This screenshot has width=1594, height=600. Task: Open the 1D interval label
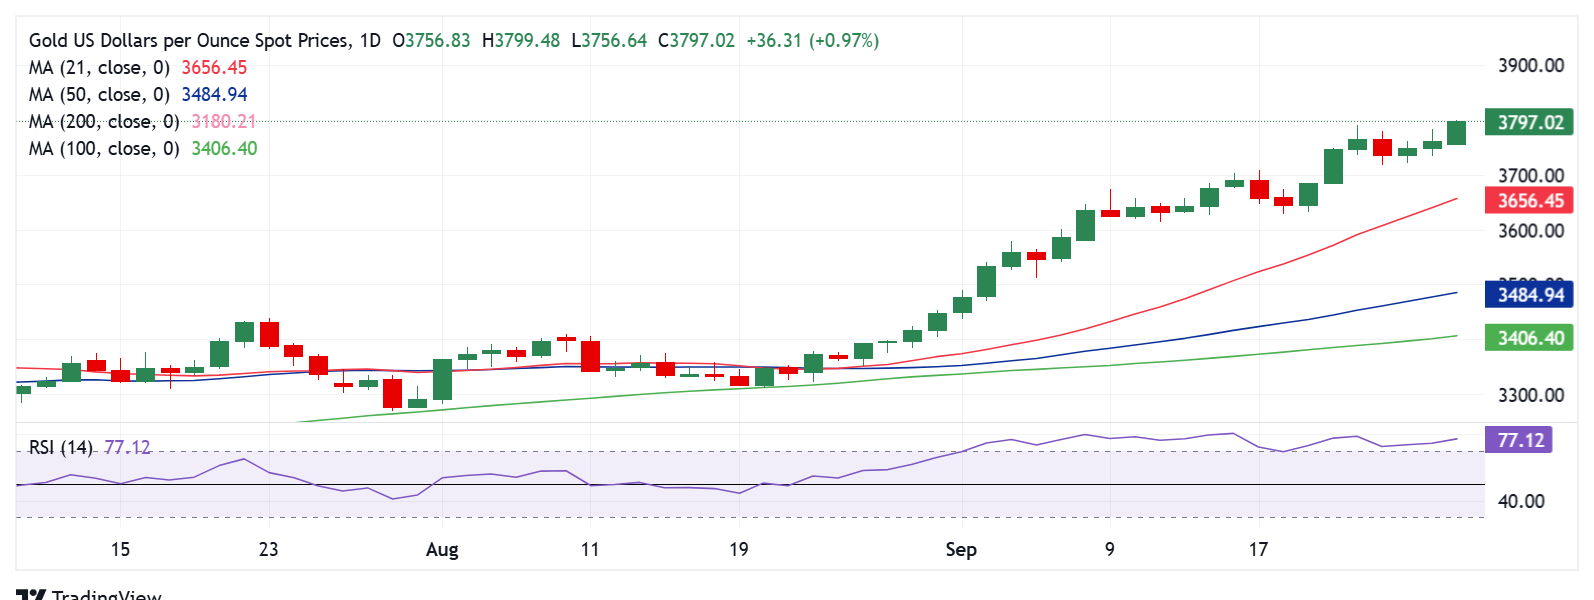click(x=370, y=41)
